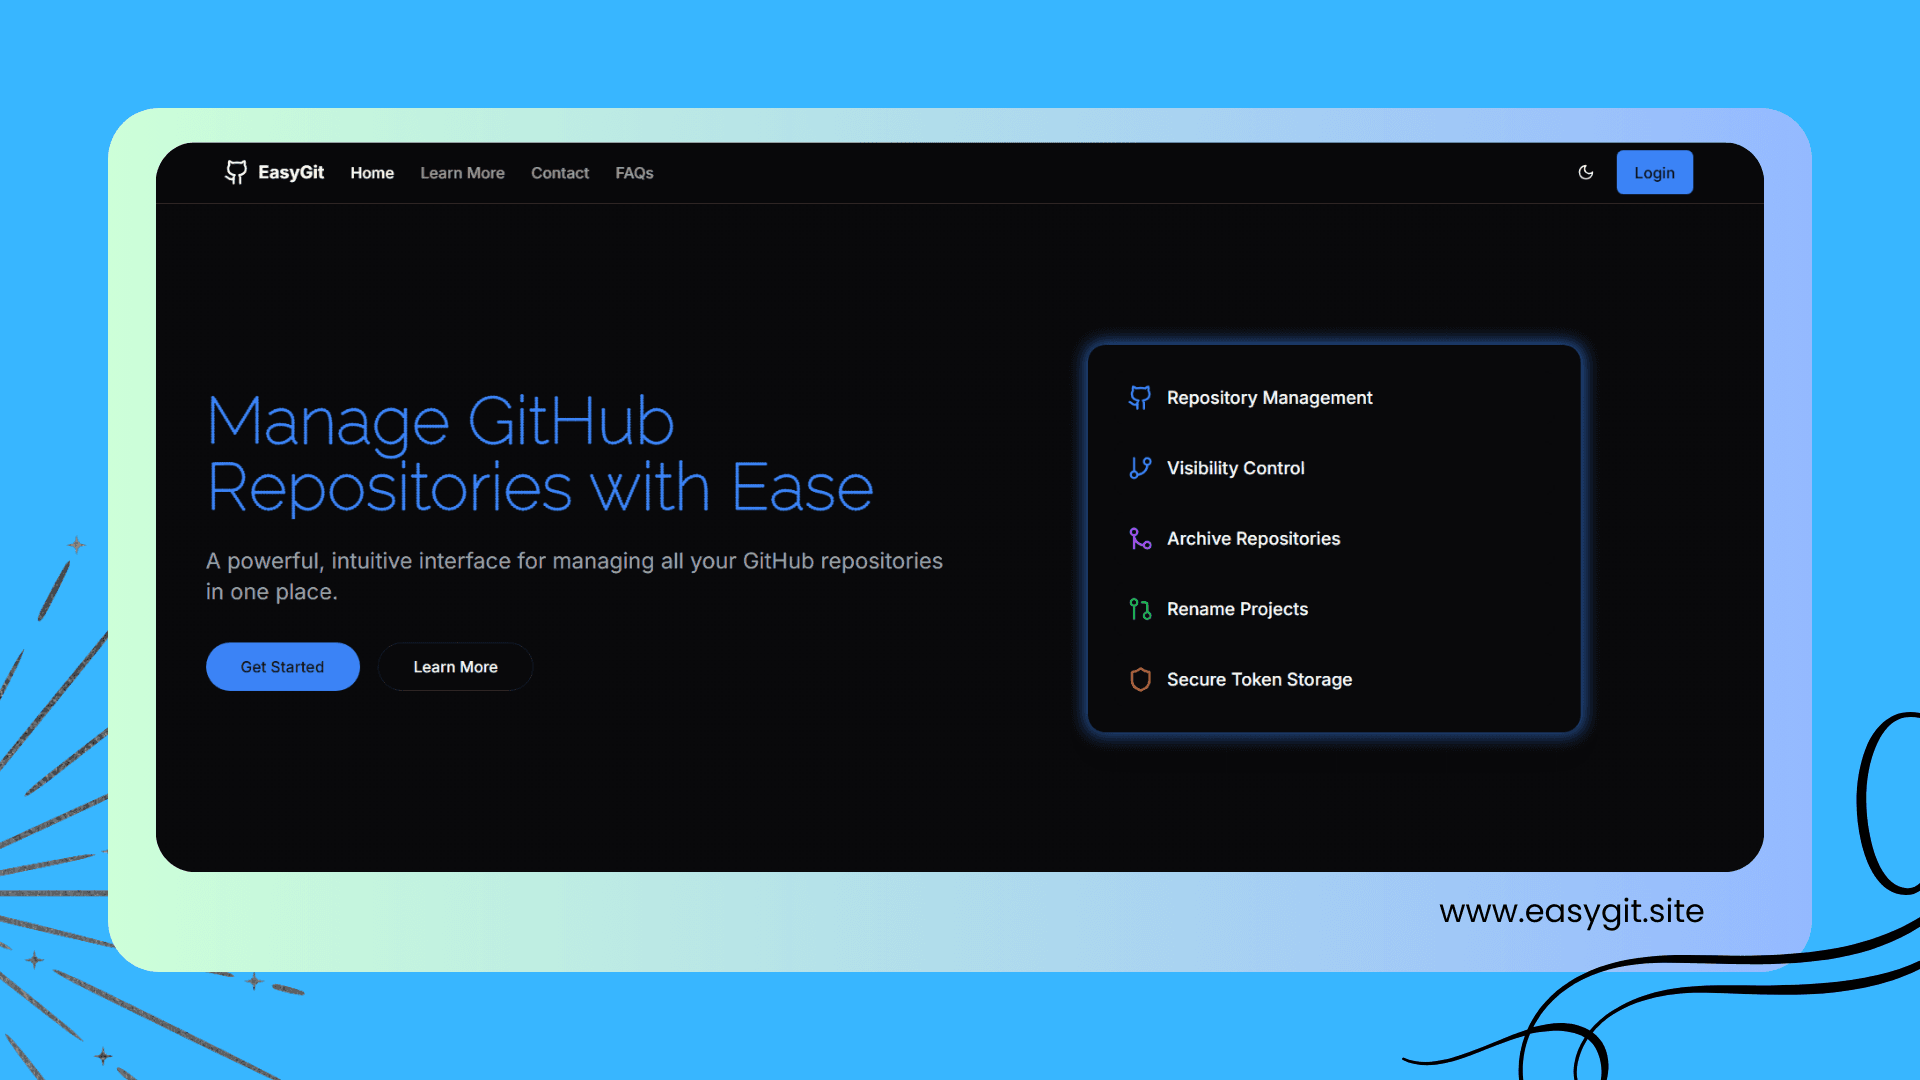Image resolution: width=1920 pixels, height=1080 pixels.
Task: Click the Visibility Control branch icon
Action: coord(1140,468)
